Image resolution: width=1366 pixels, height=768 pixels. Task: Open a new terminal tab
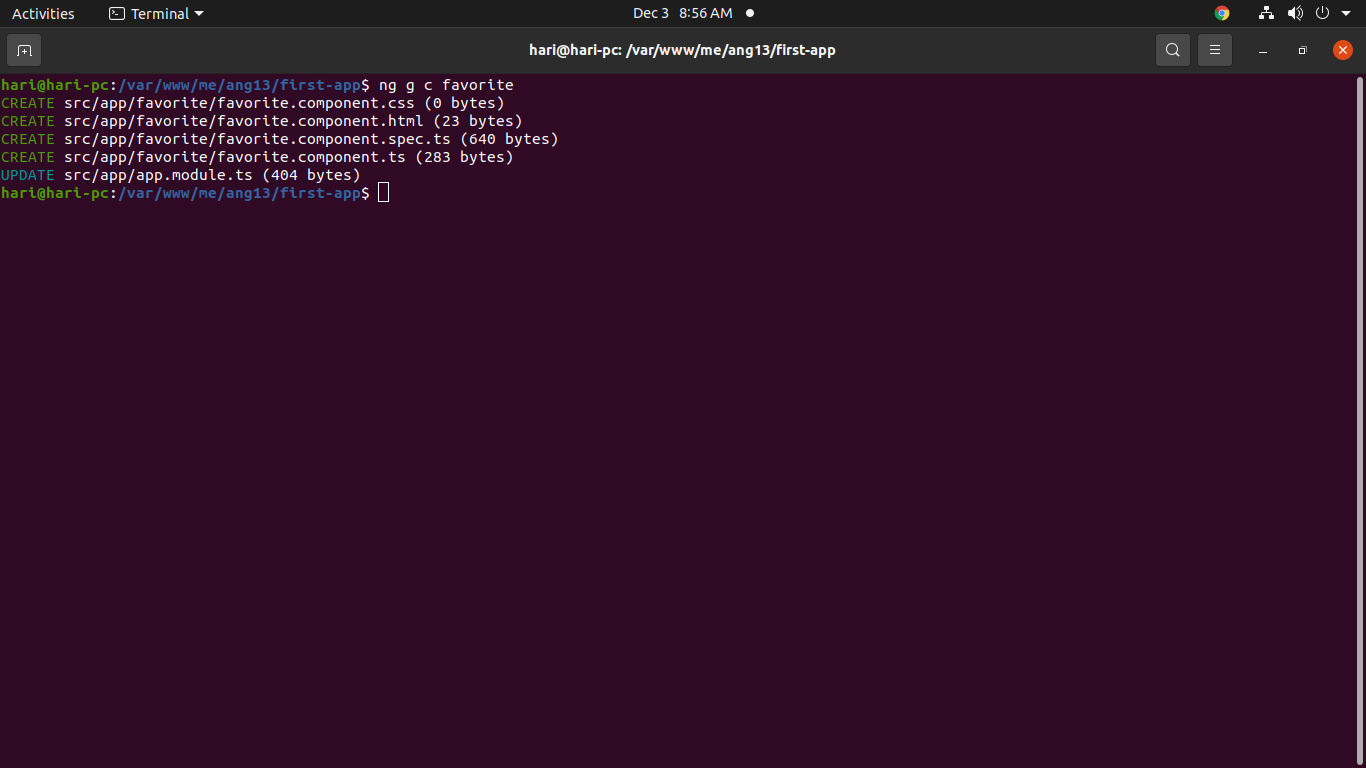point(23,49)
